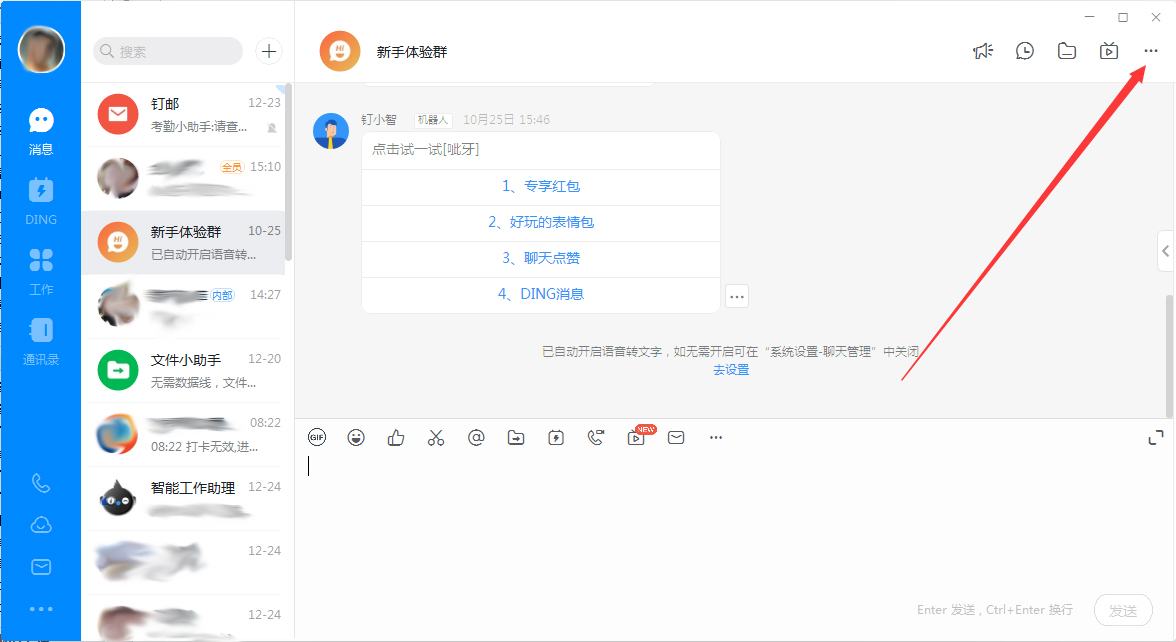Open the group announcement megaphone icon
Viewport: 1176px width, 642px height.
(983, 50)
